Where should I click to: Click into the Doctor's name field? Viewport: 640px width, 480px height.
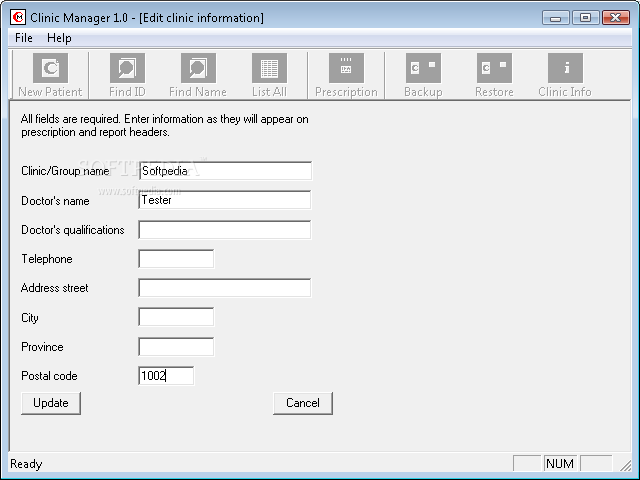point(224,200)
